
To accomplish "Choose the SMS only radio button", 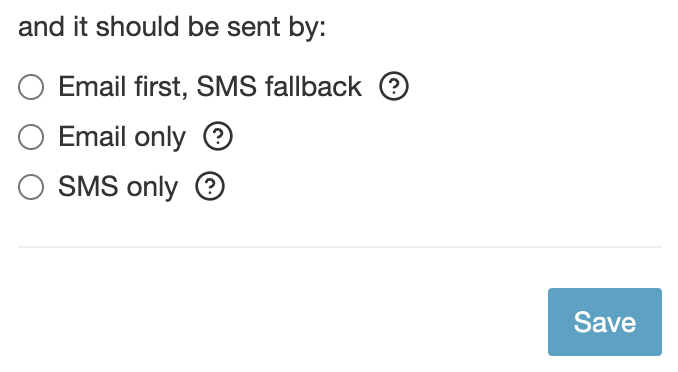I will (x=31, y=187).
